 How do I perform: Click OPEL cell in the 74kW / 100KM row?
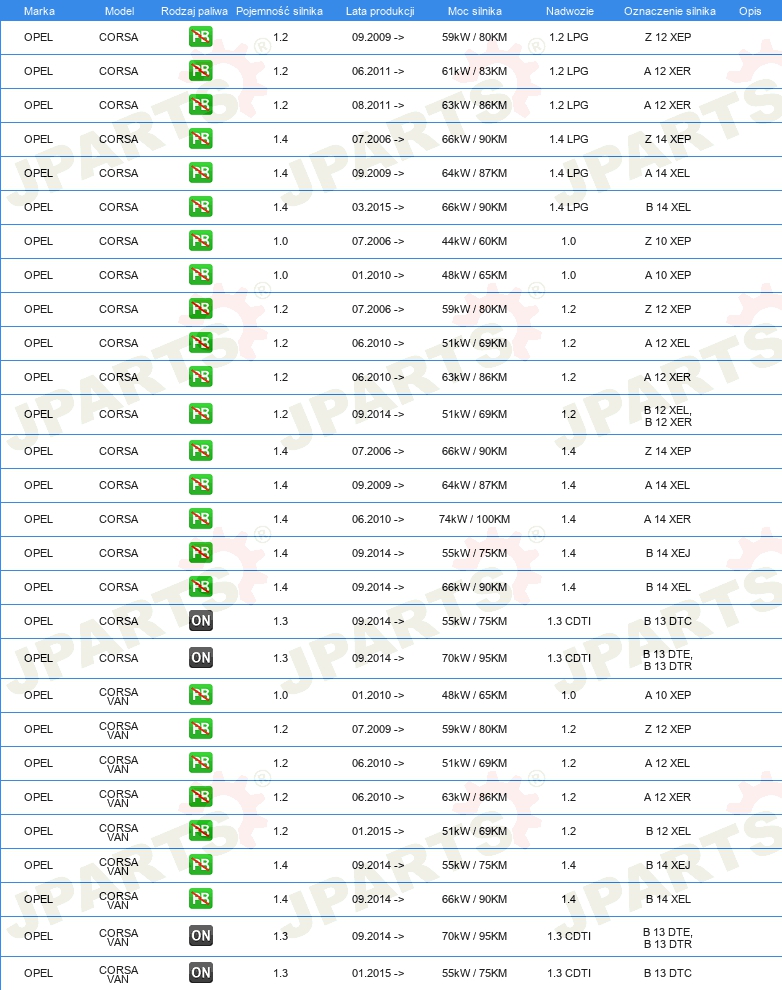click(x=39, y=519)
